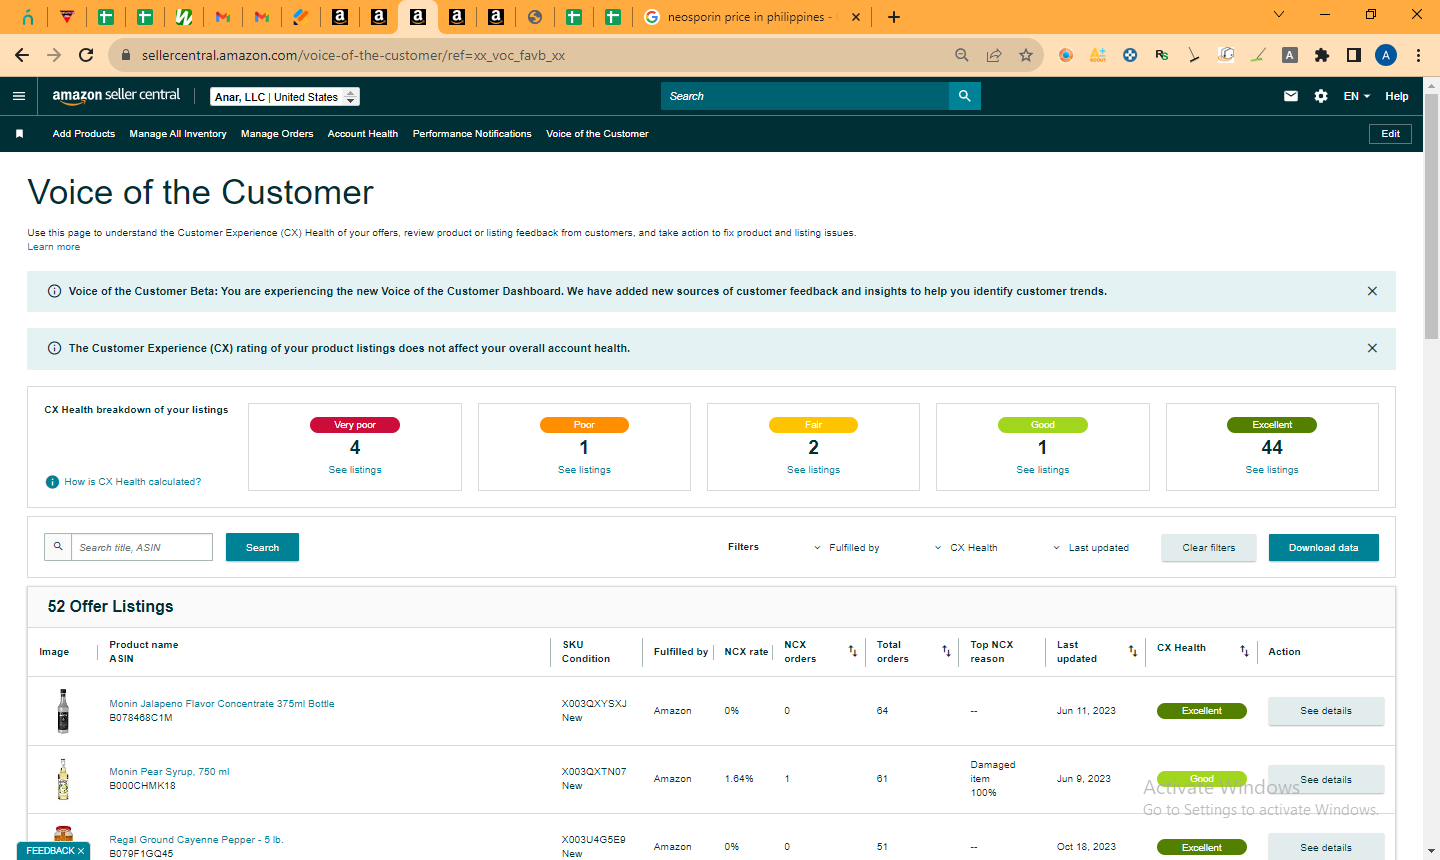Click the Search button next to the ASIN field
The width and height of the screenshot is (1440, 860).
click(262, 547)
